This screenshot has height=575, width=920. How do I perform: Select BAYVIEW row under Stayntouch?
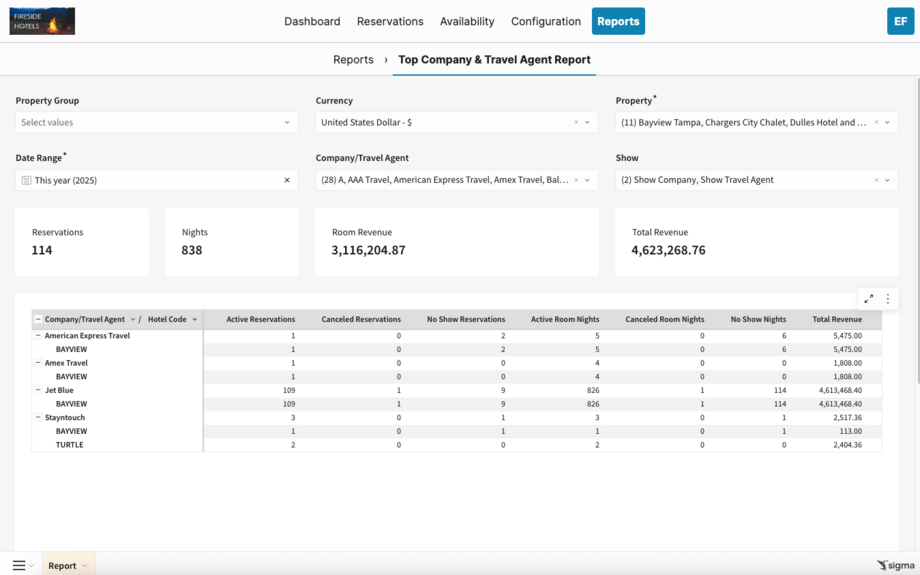[x=456, y=431]
